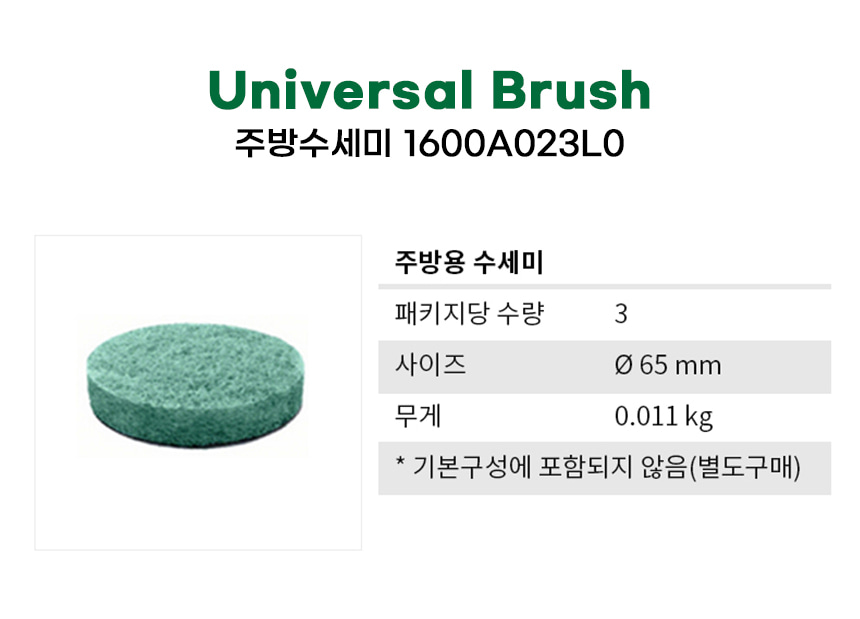This screenshot has width=860, height=619.
Task: Select the 패키지당 수량 label
Action: 470,314
